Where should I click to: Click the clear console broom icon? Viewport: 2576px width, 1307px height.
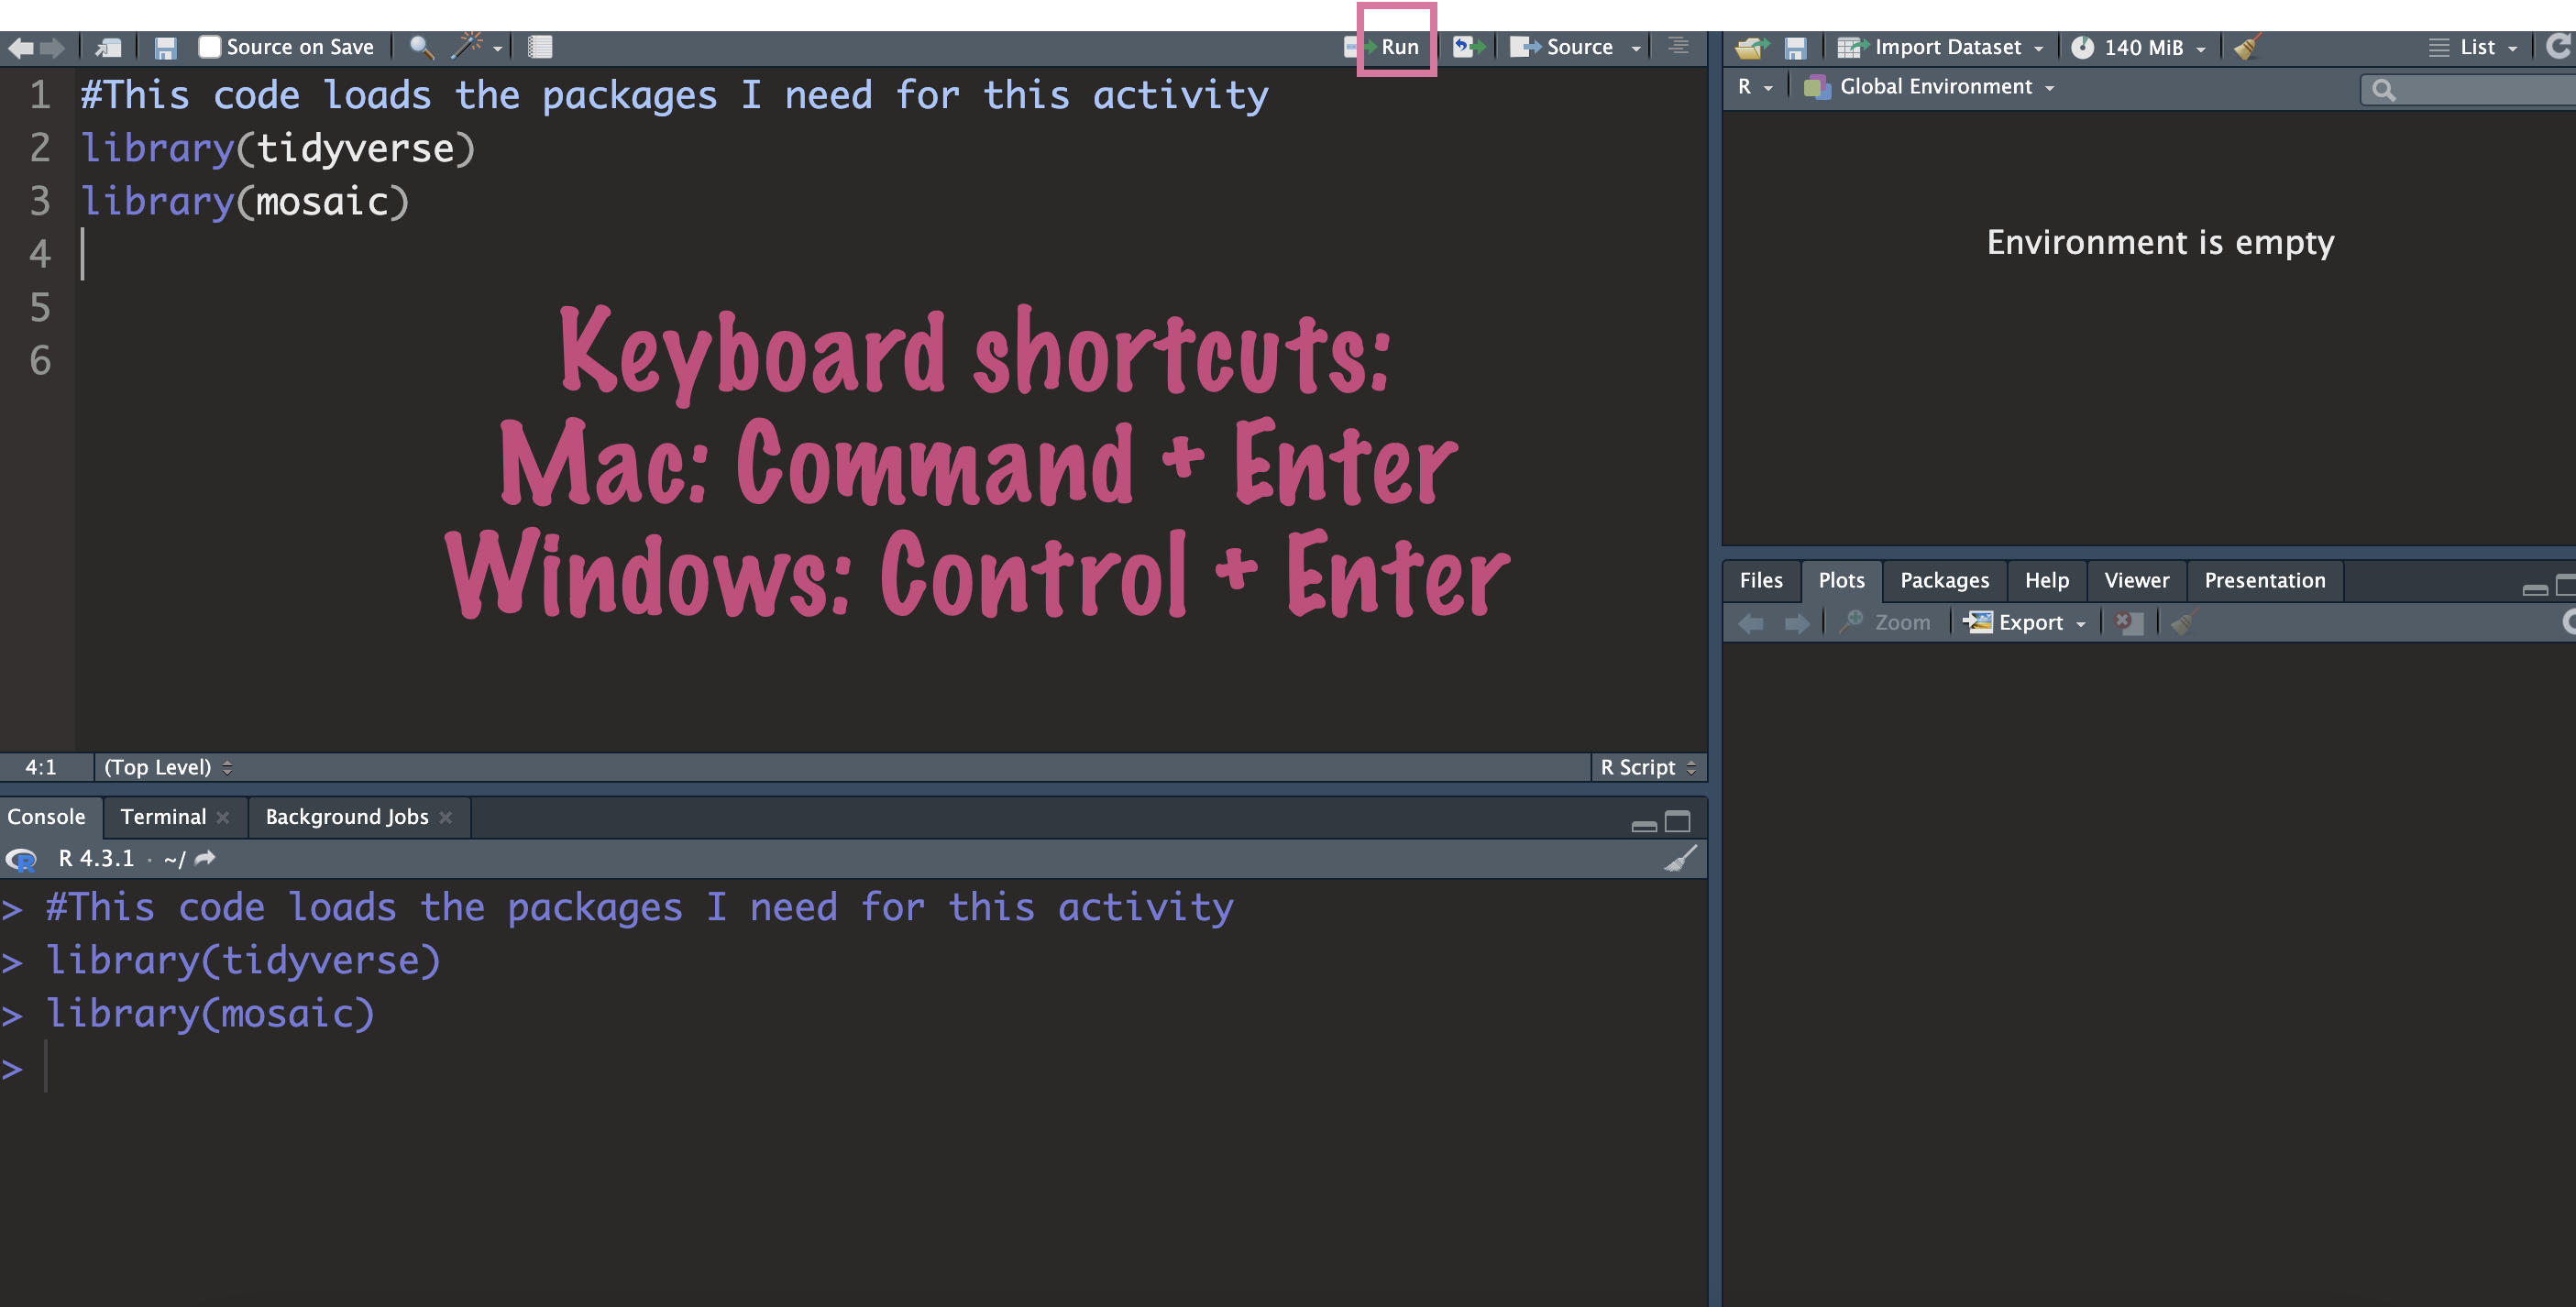(x=1680, y=859)
